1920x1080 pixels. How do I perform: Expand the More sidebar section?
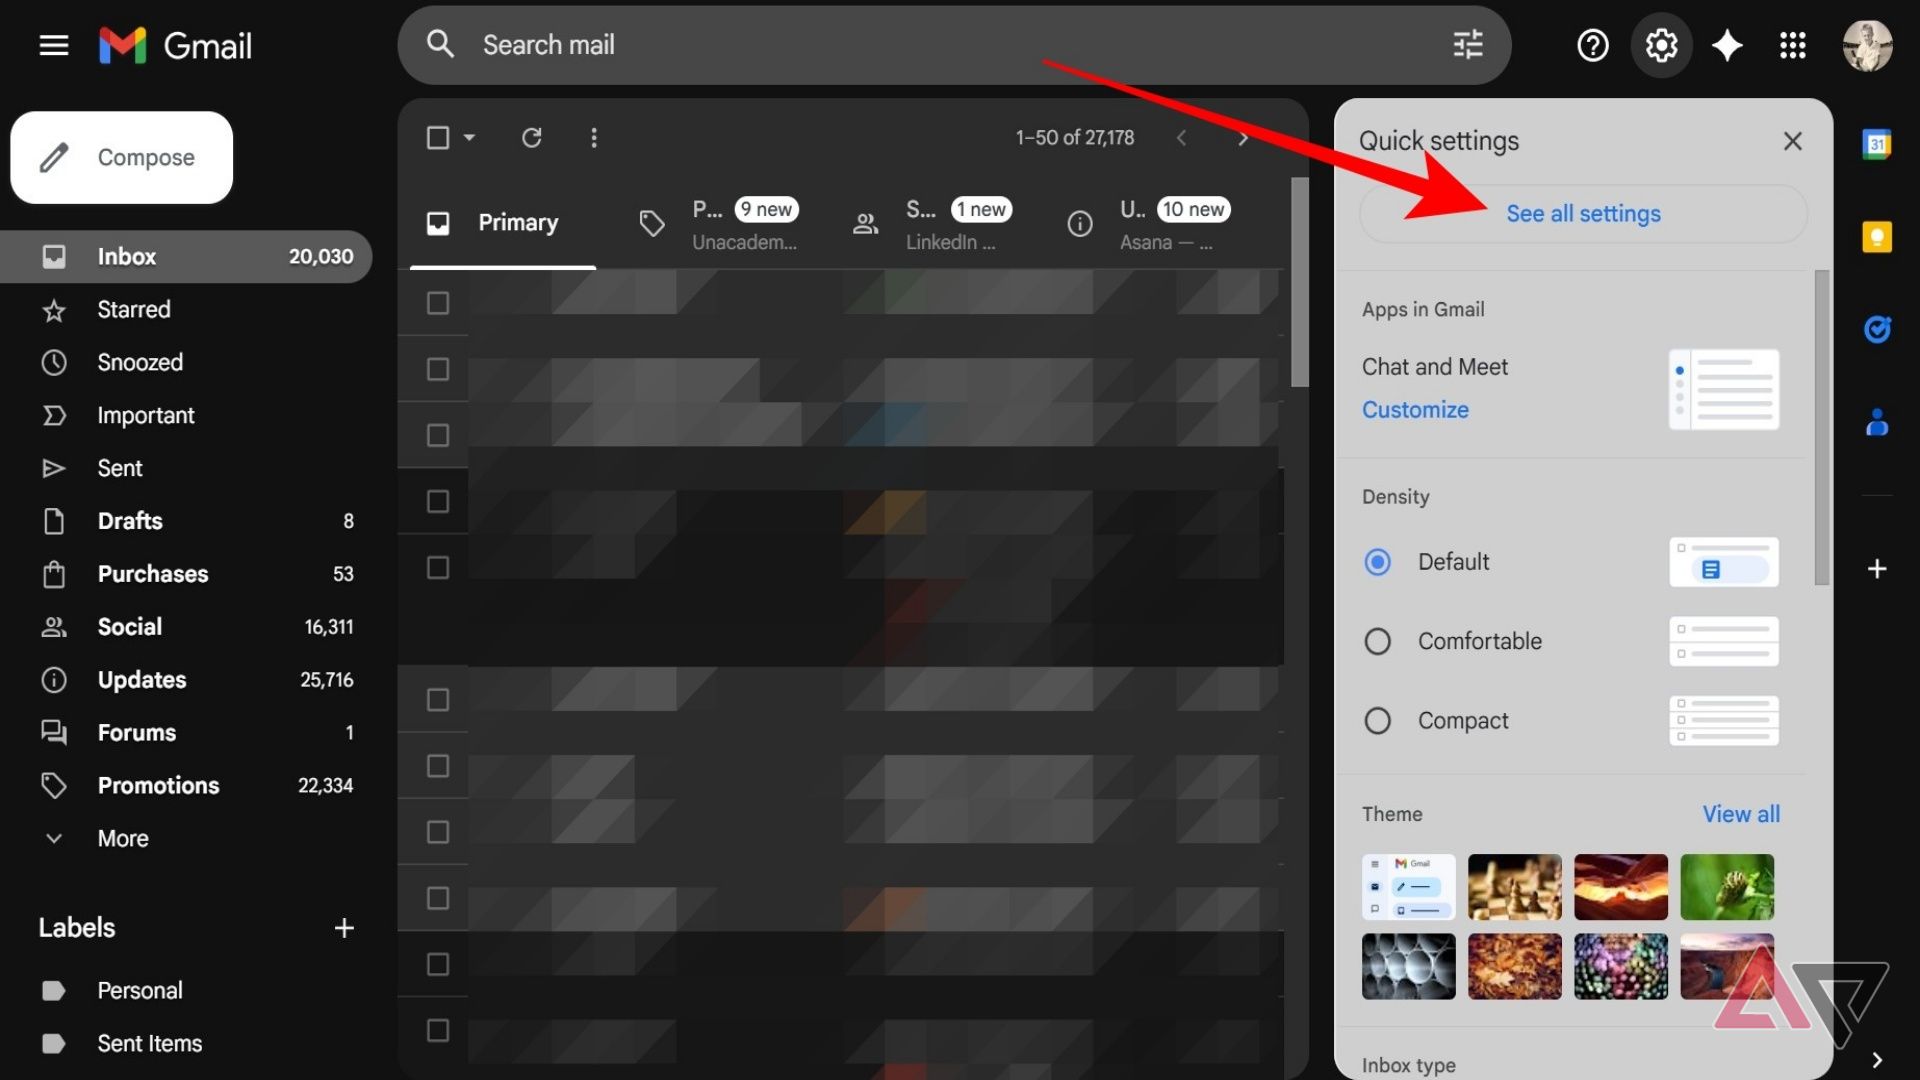tap(122, 839)
